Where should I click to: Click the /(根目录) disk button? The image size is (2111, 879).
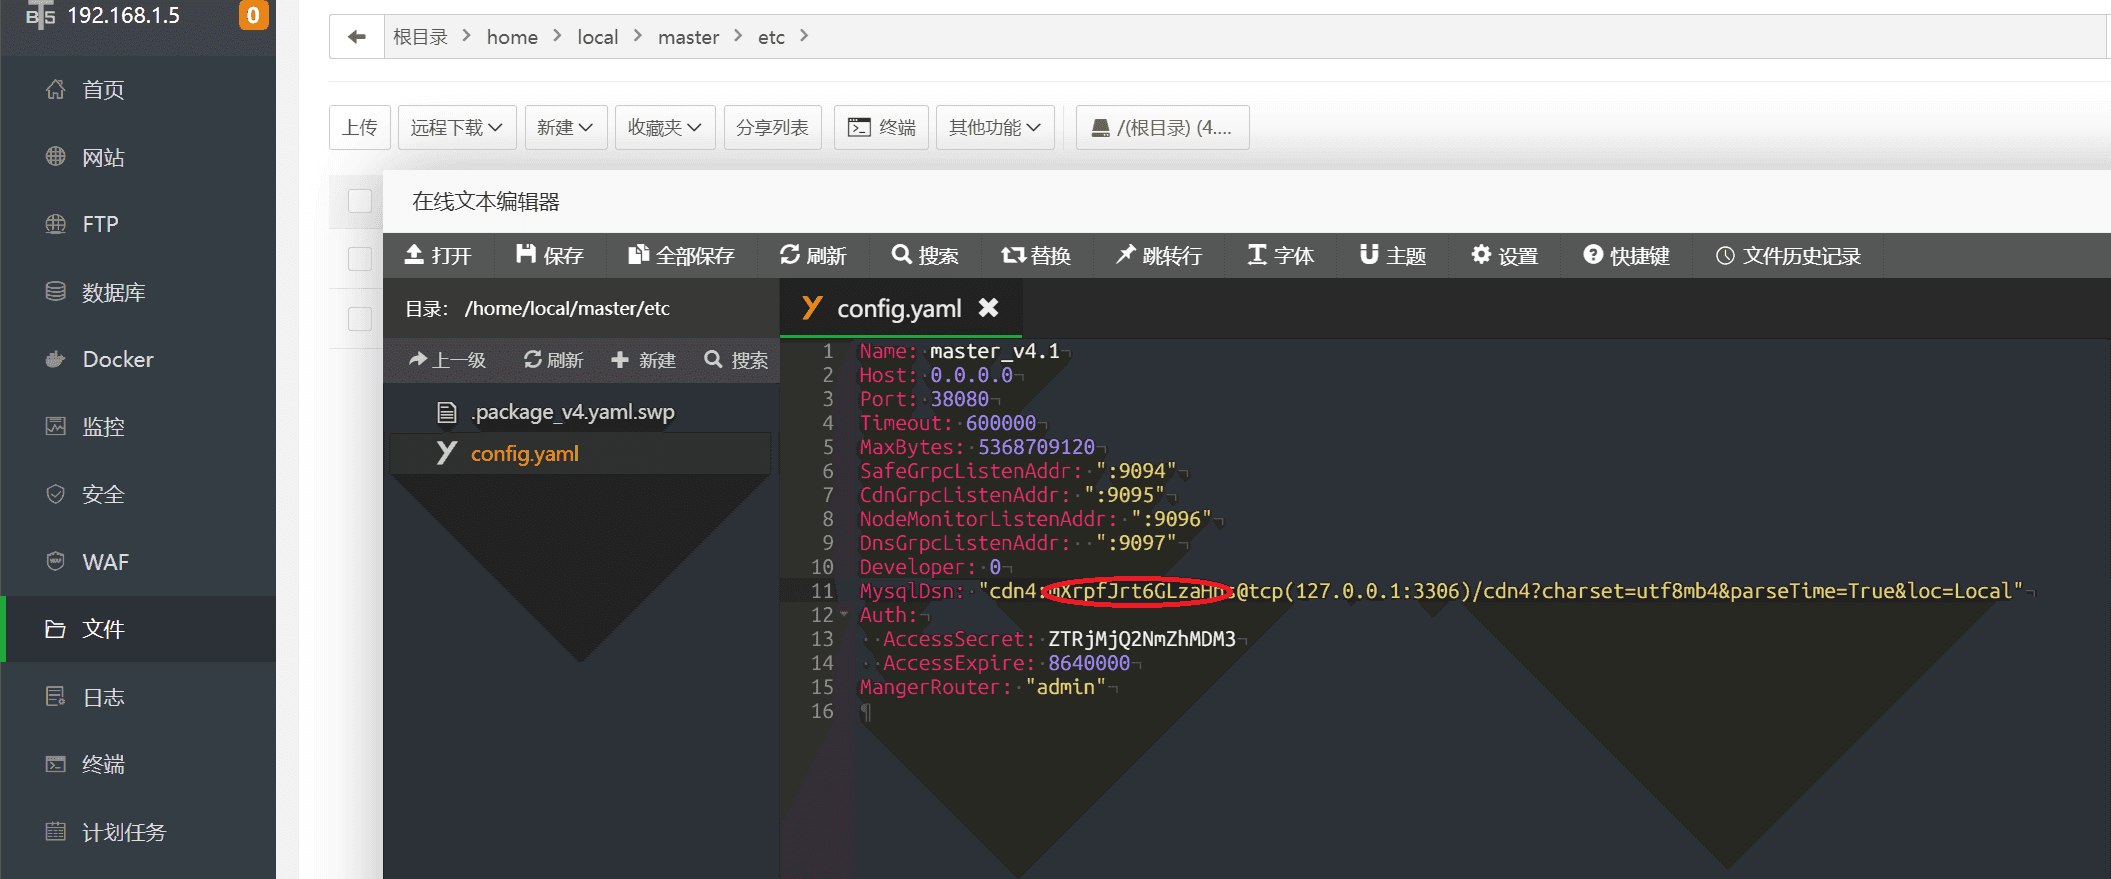[x=1163, y=127]
